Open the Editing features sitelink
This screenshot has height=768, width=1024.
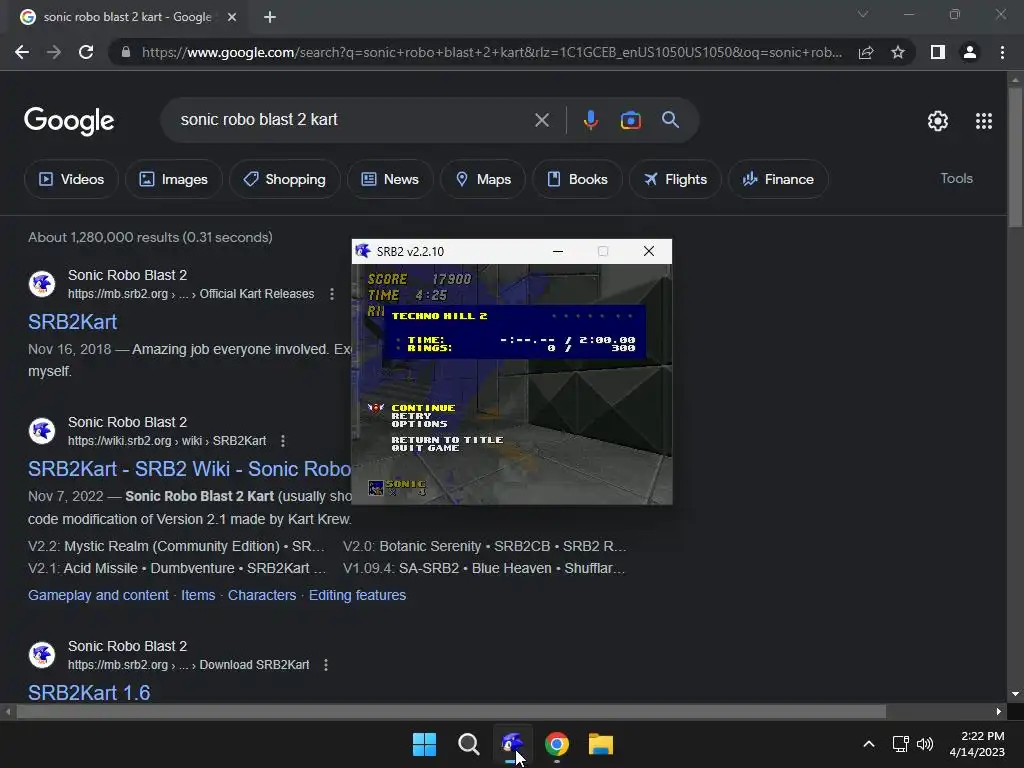(x=357, y=595)
